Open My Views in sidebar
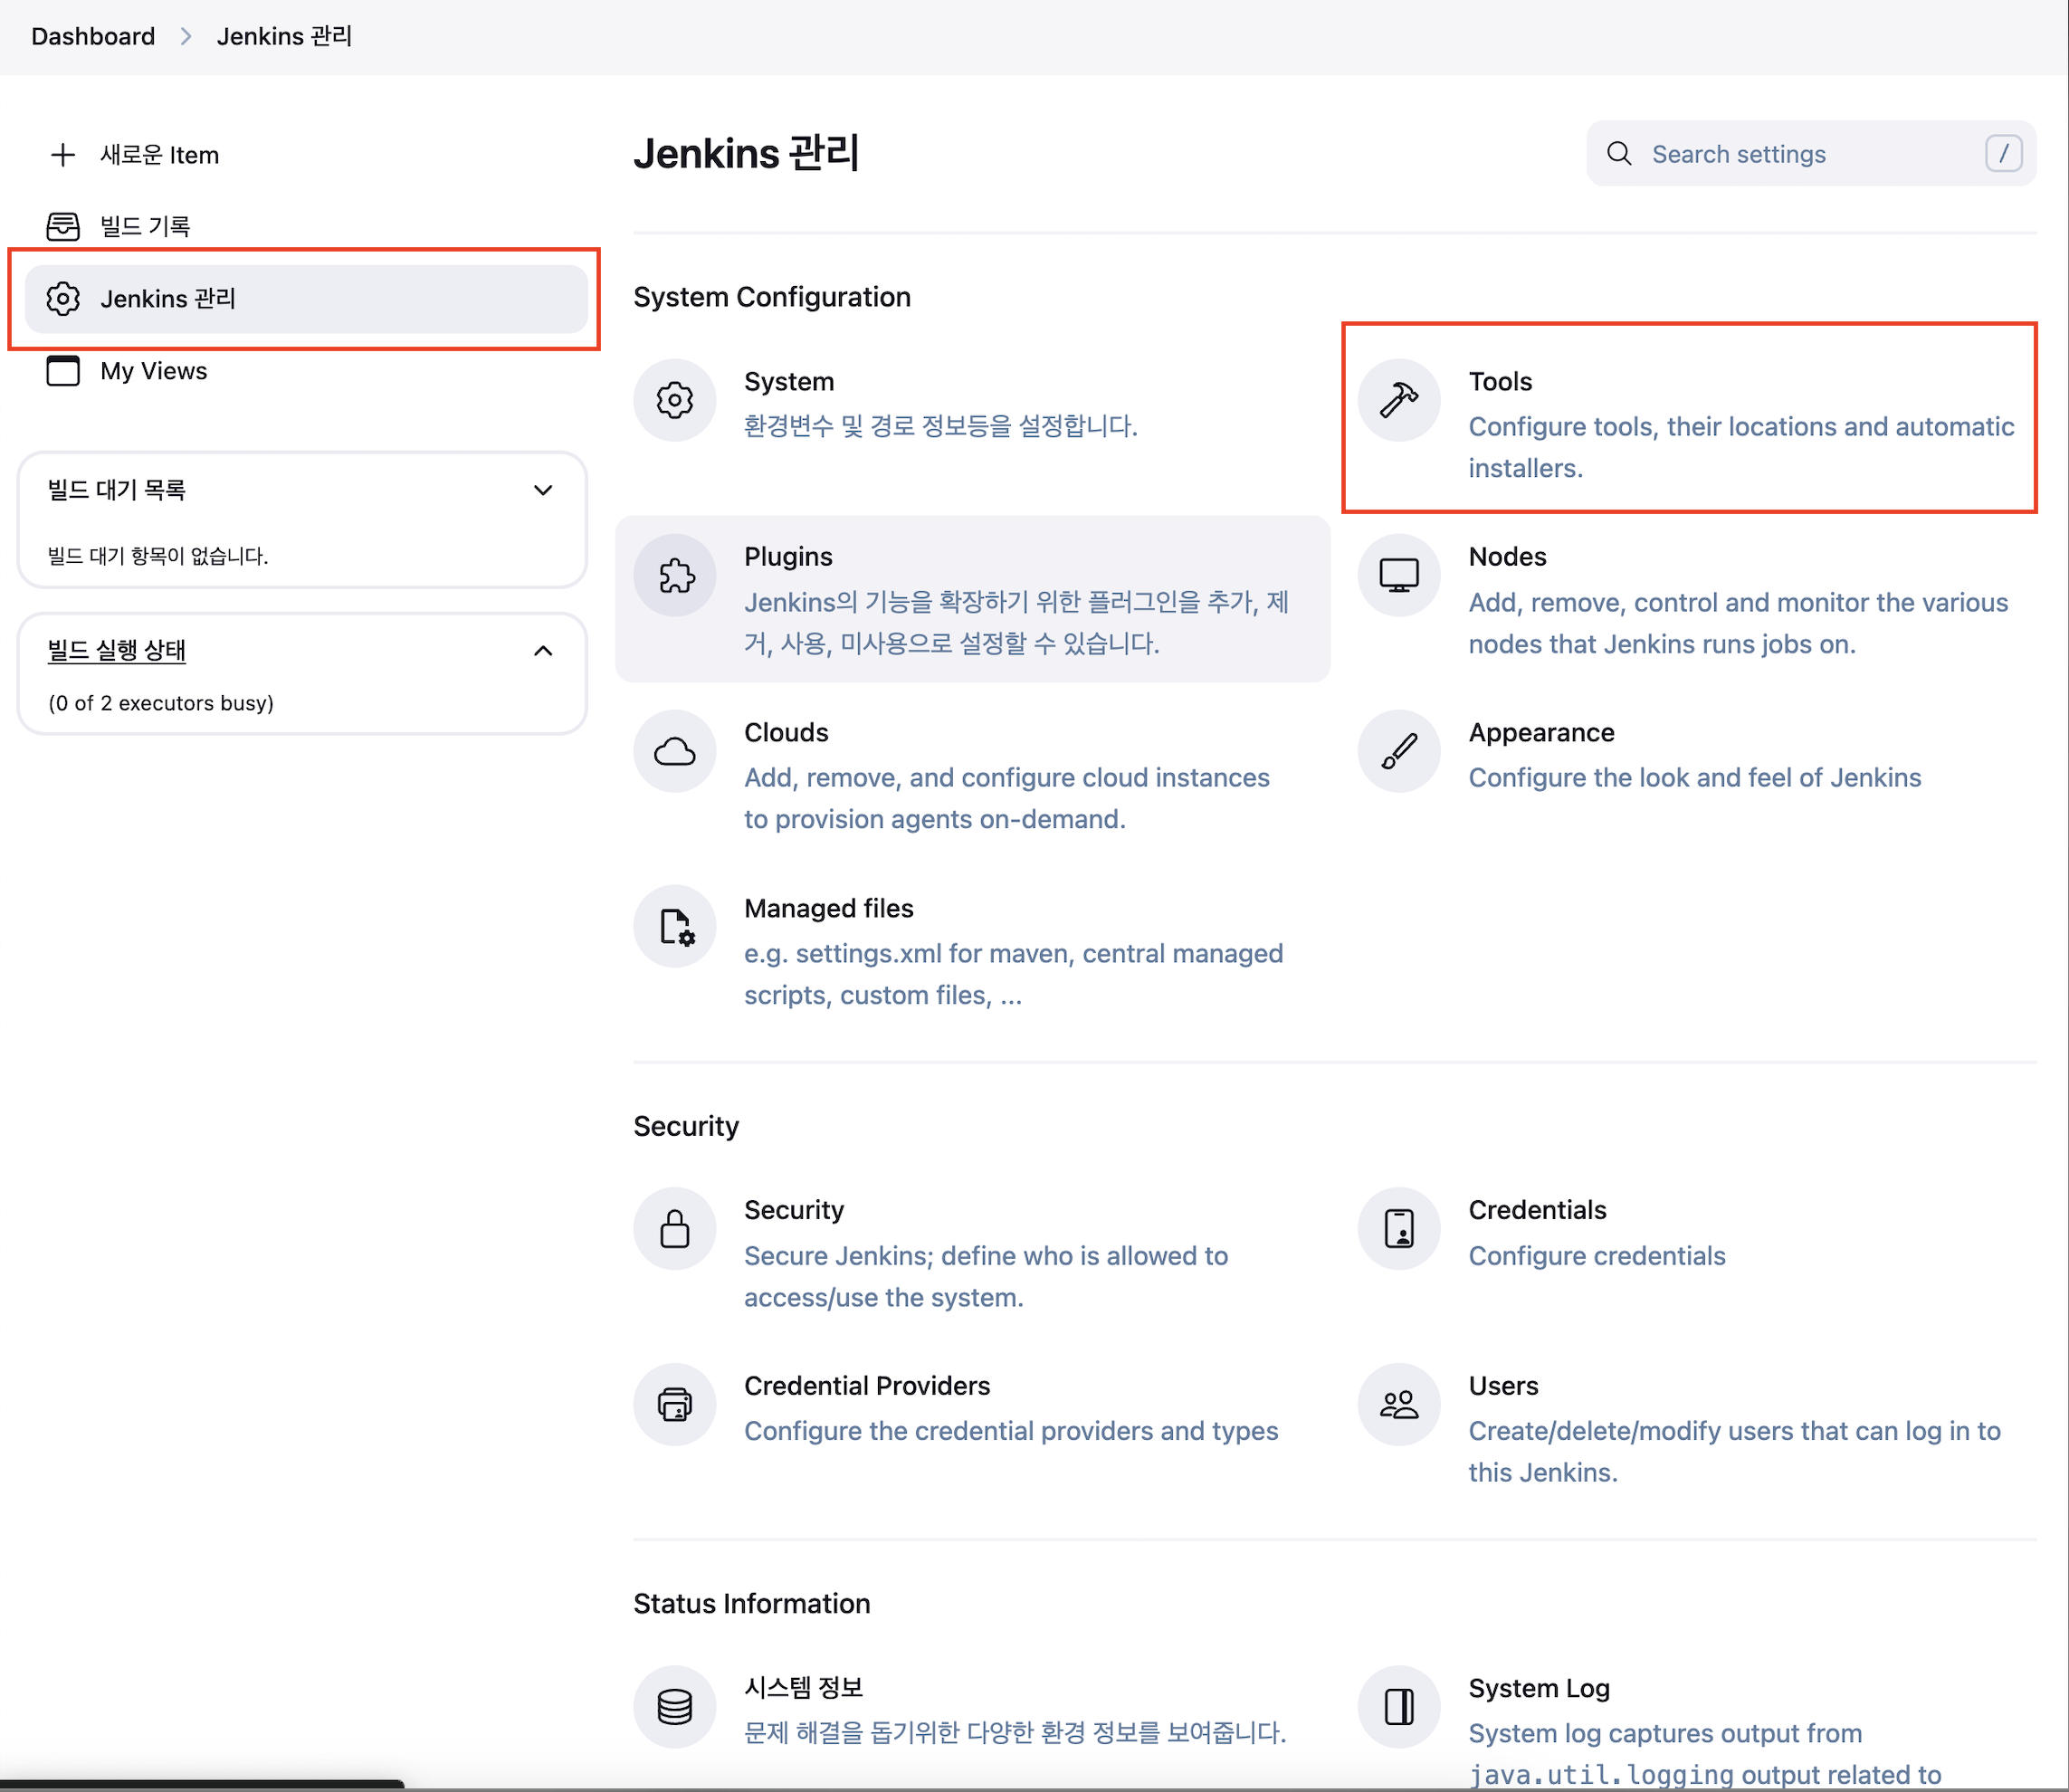The width and height of the screenshot is (2069, 1792). coord(153,371)
